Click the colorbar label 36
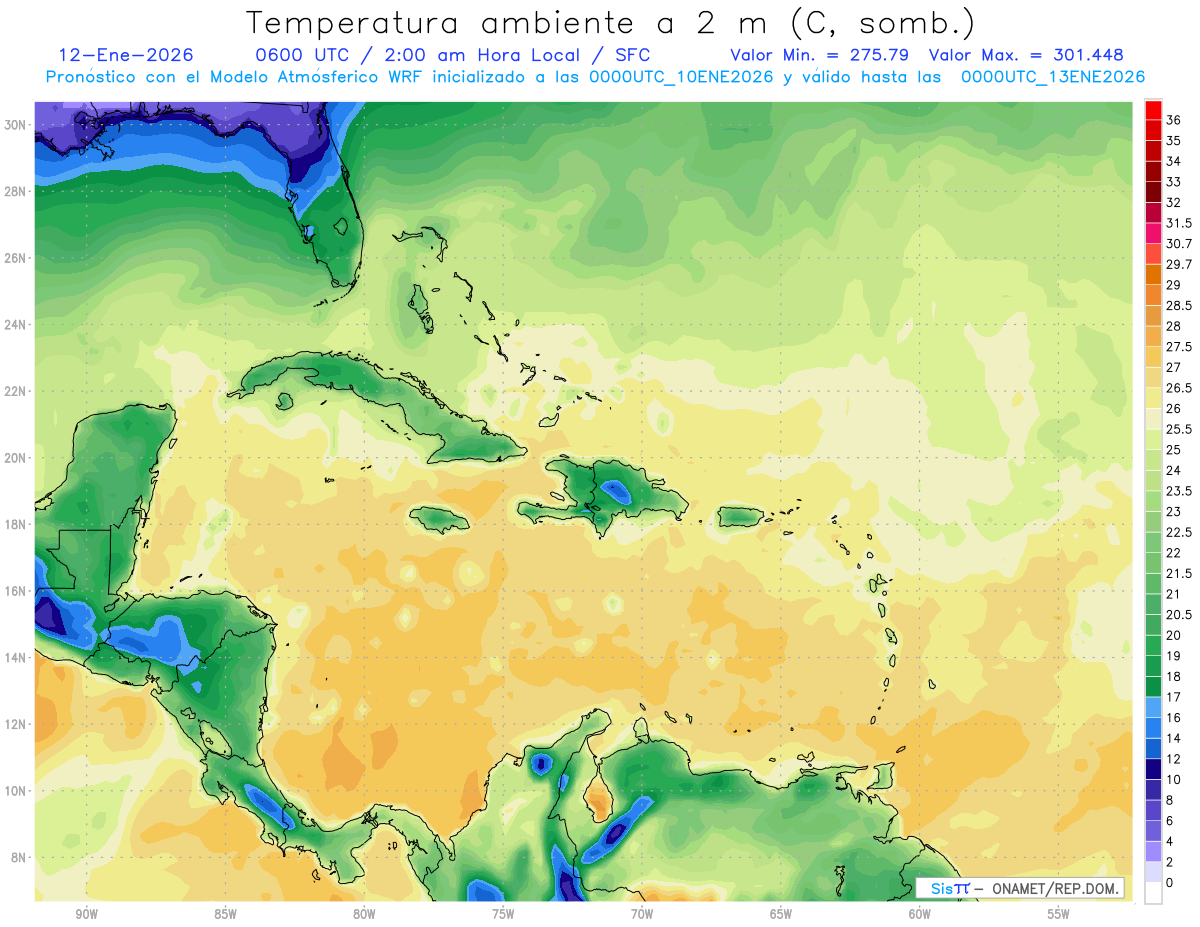The height and width of the screenshot is (927, 1200). [x=1174, y=120]
